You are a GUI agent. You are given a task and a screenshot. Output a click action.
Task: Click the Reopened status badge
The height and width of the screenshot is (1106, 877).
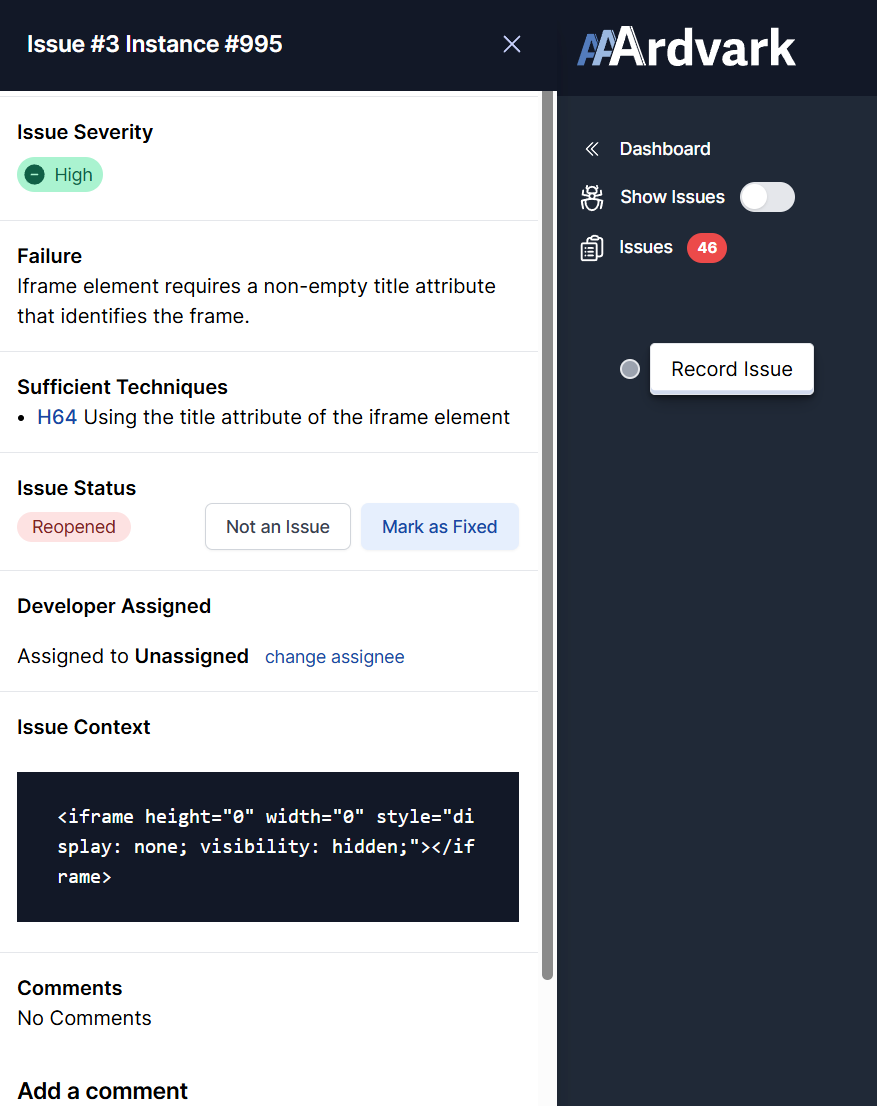coord(74,527)
